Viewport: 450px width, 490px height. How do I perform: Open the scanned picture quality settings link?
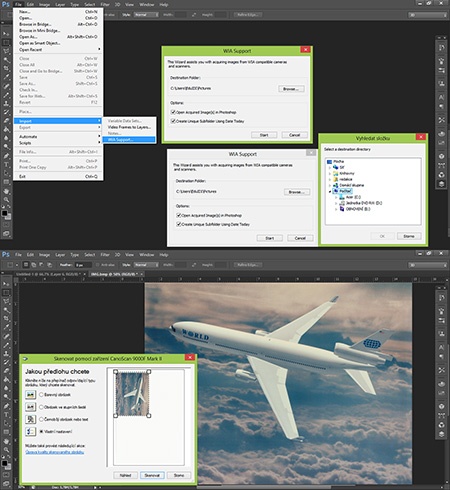[x=55, y=452]
